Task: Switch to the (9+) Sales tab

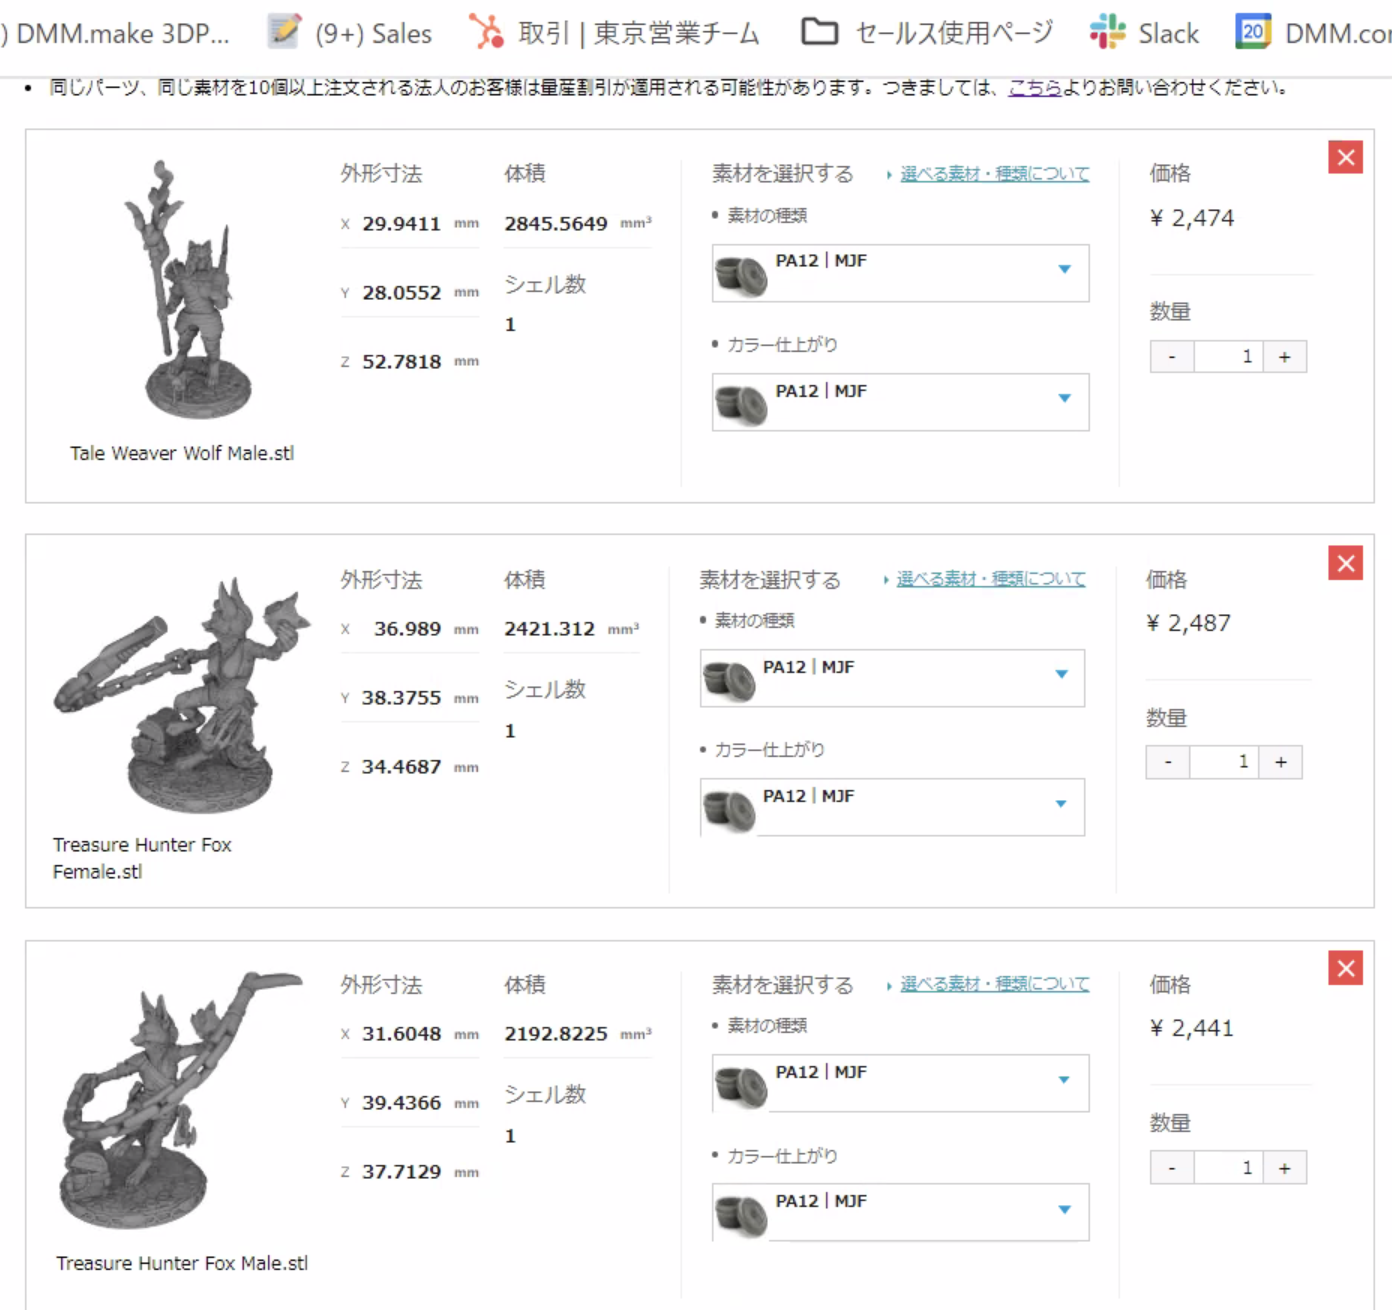Action: click(373, 31)
